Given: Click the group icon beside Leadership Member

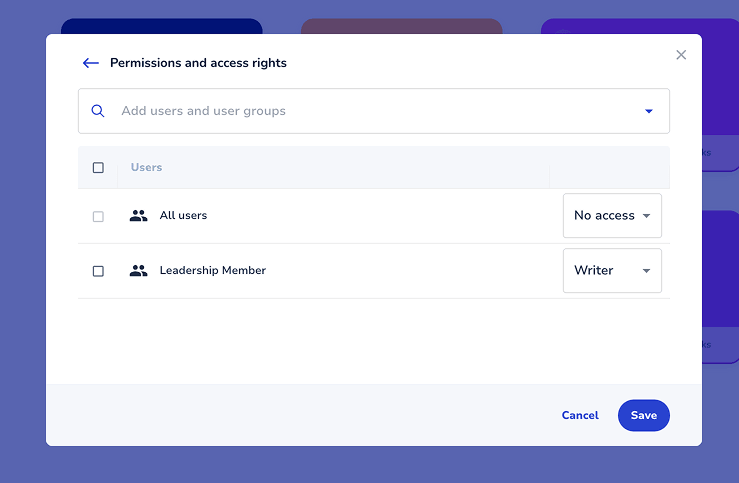Looking at the screenshot, I should 138,271.
